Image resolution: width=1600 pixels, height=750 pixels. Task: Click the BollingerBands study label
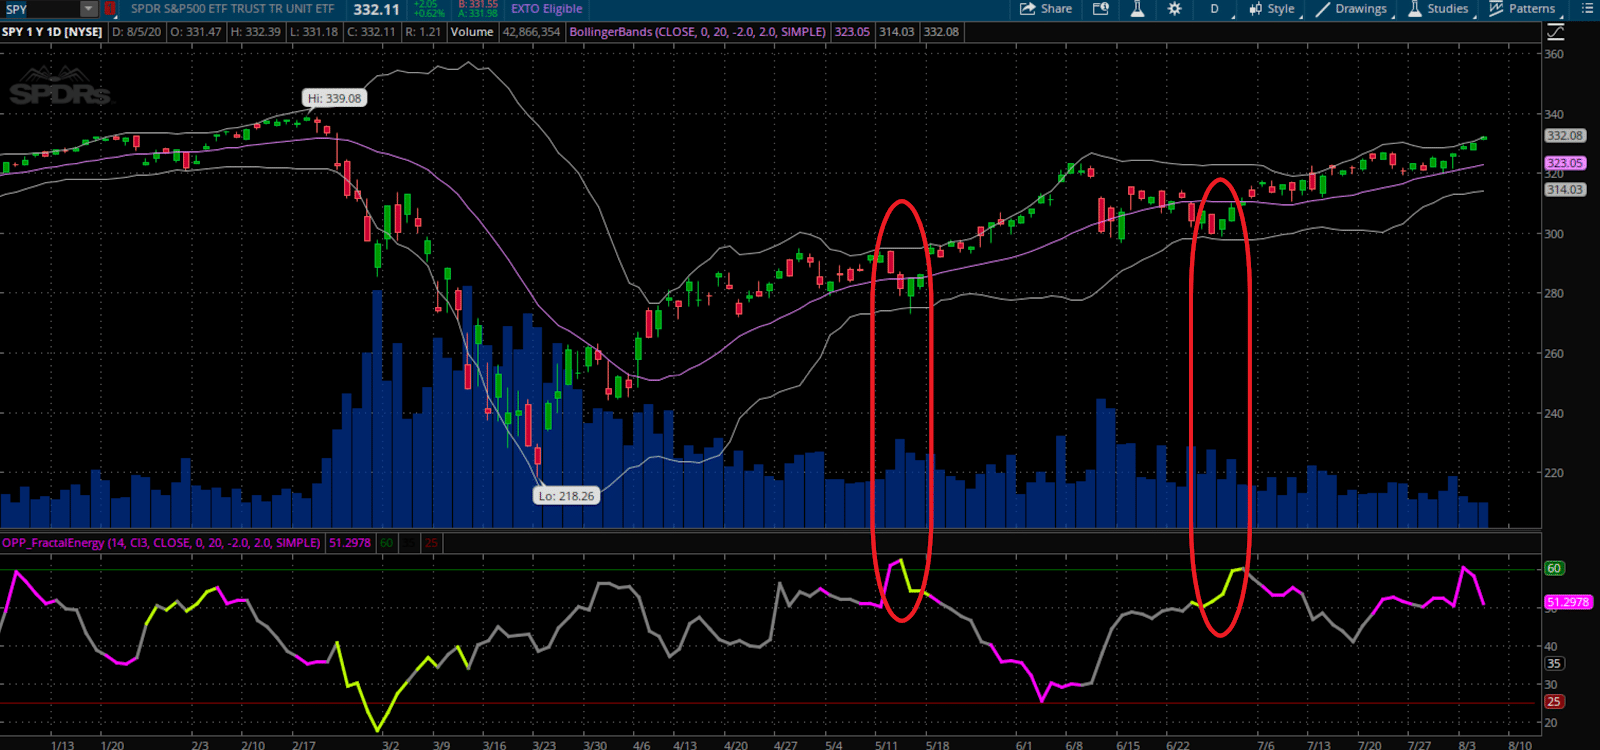pos(697,32)
